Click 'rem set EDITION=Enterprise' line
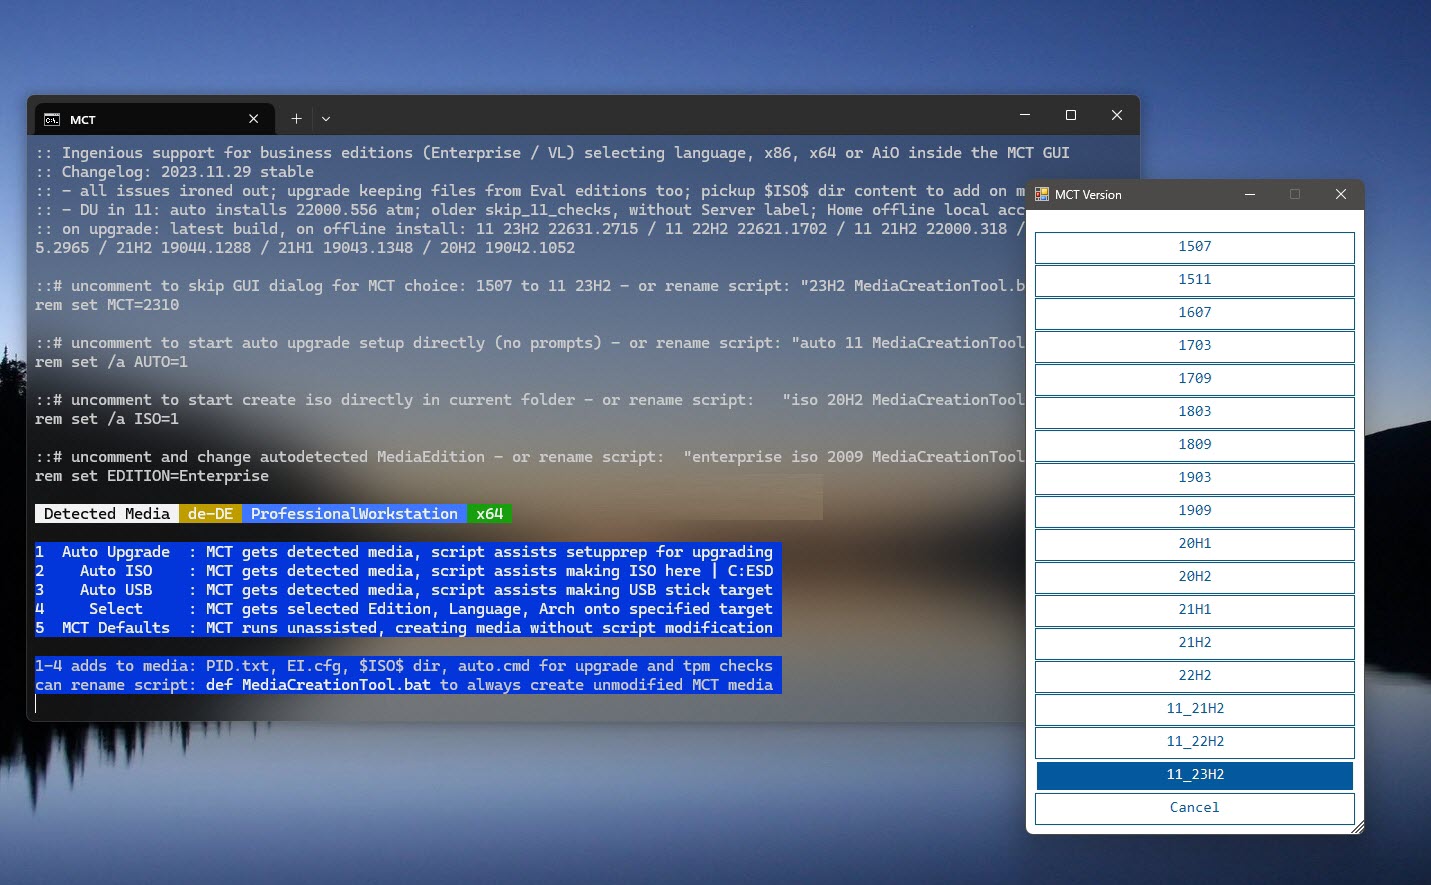Image resolution: width=1431 pixels, height=885 pixels. 152,476
